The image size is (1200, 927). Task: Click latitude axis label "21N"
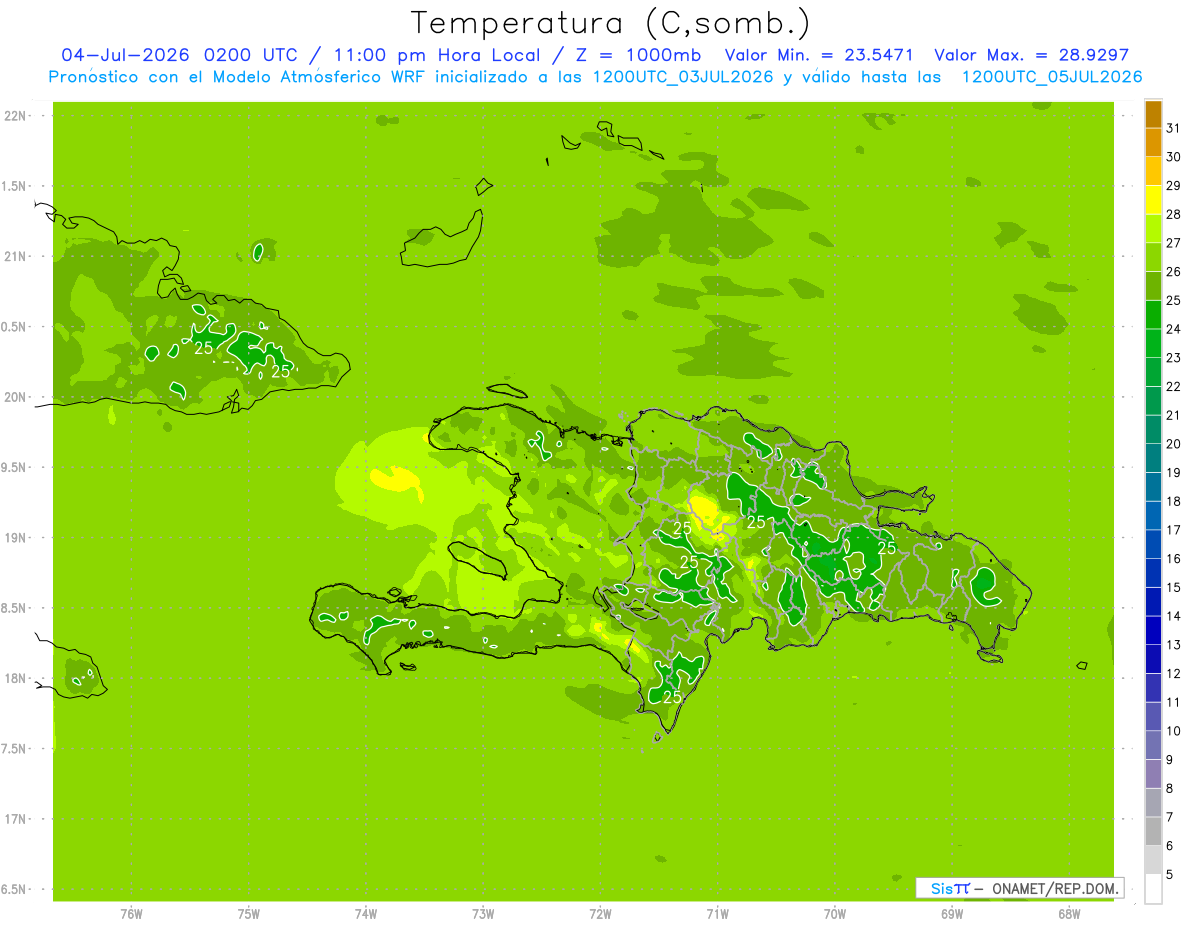(x=16, y=257)
